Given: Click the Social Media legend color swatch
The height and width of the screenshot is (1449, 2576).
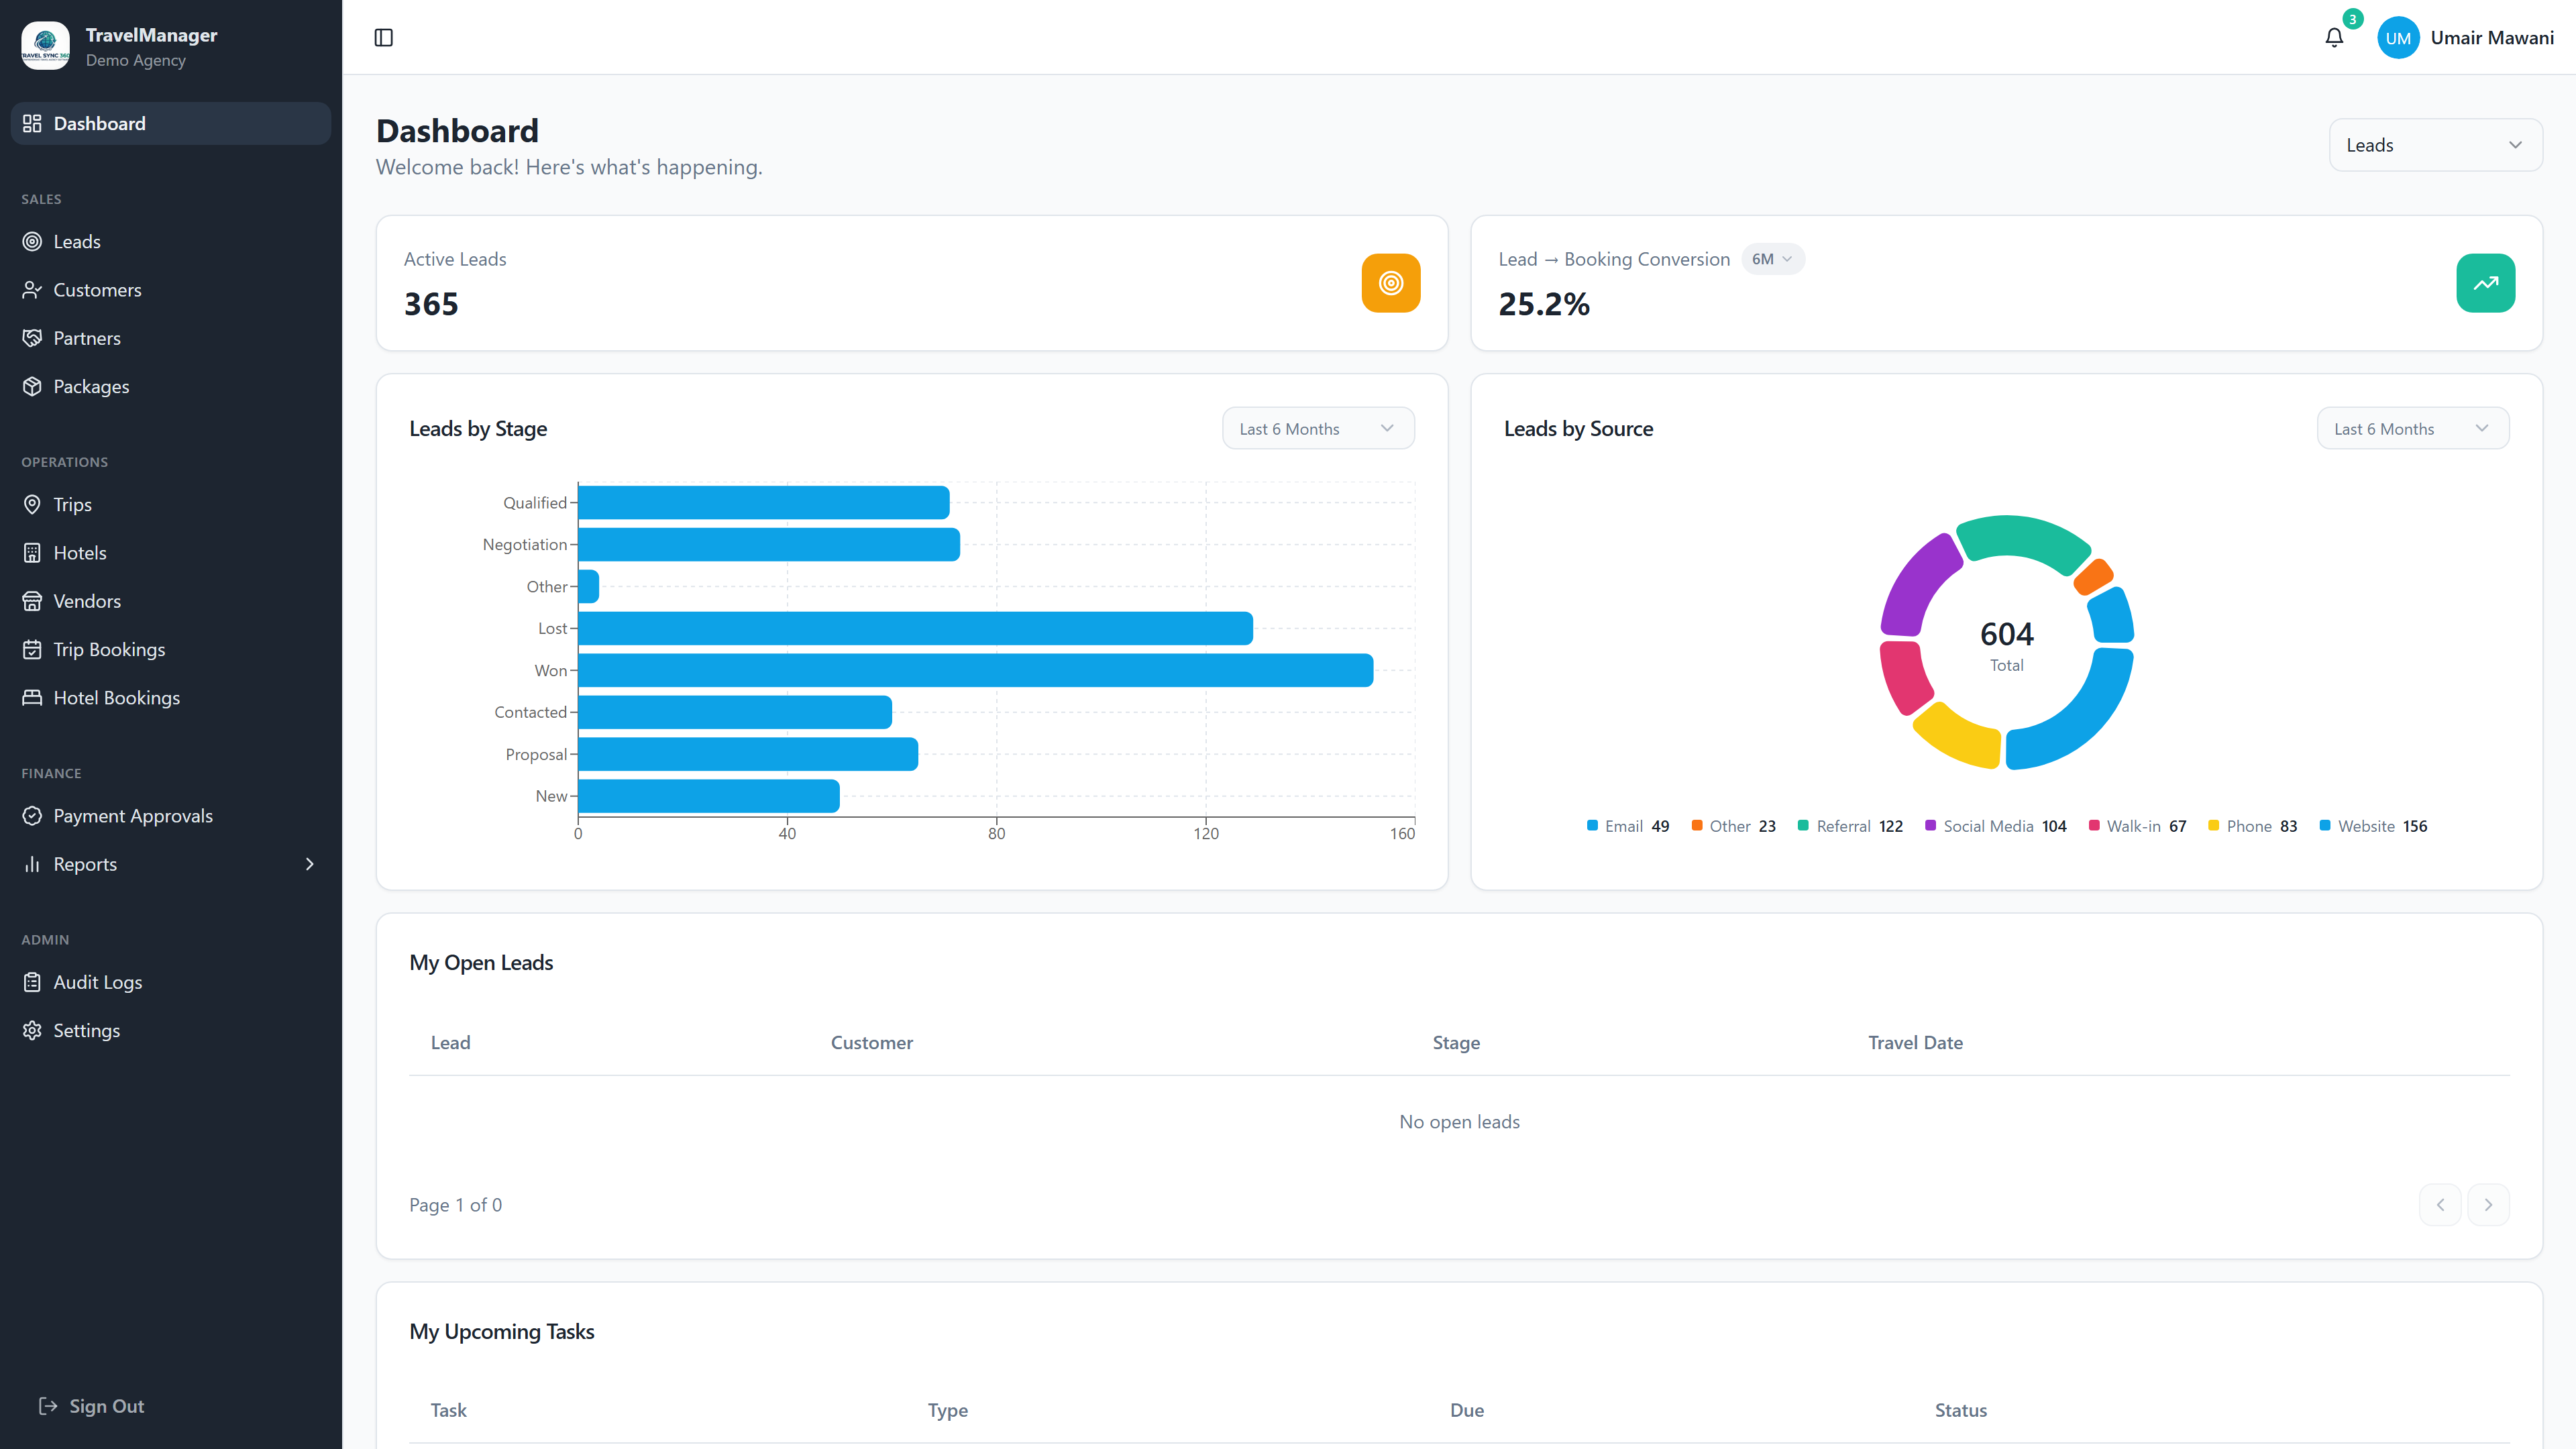Looking at the screenshot, I should (1930, 826).
